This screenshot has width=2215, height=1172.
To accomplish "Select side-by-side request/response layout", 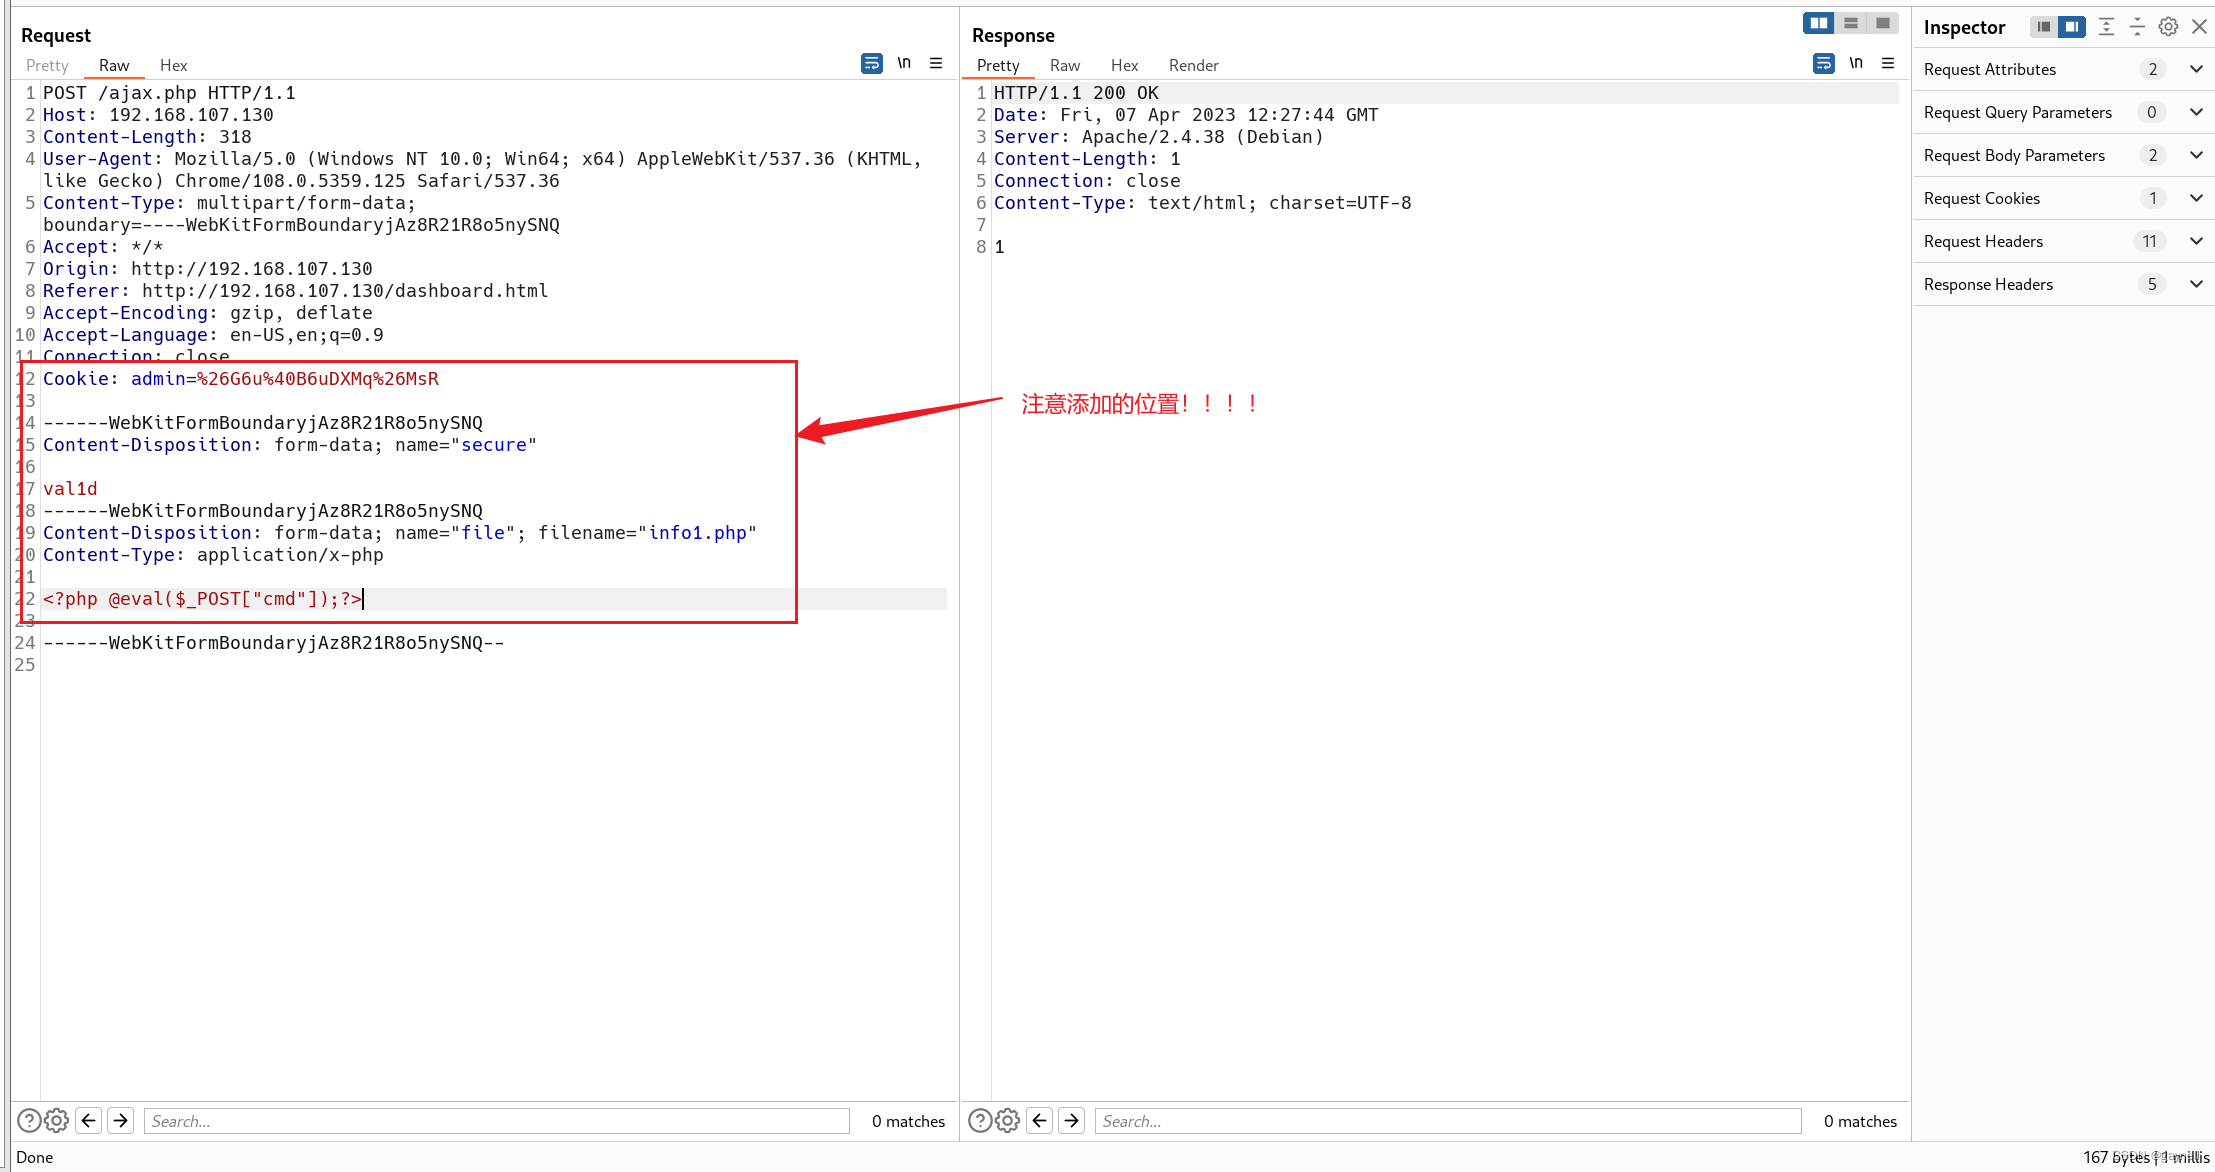I will point(1818,23).
